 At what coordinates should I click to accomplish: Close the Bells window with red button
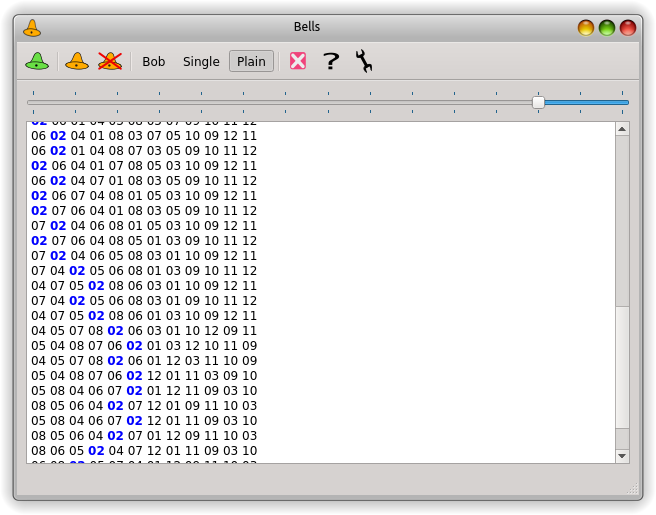628,28
